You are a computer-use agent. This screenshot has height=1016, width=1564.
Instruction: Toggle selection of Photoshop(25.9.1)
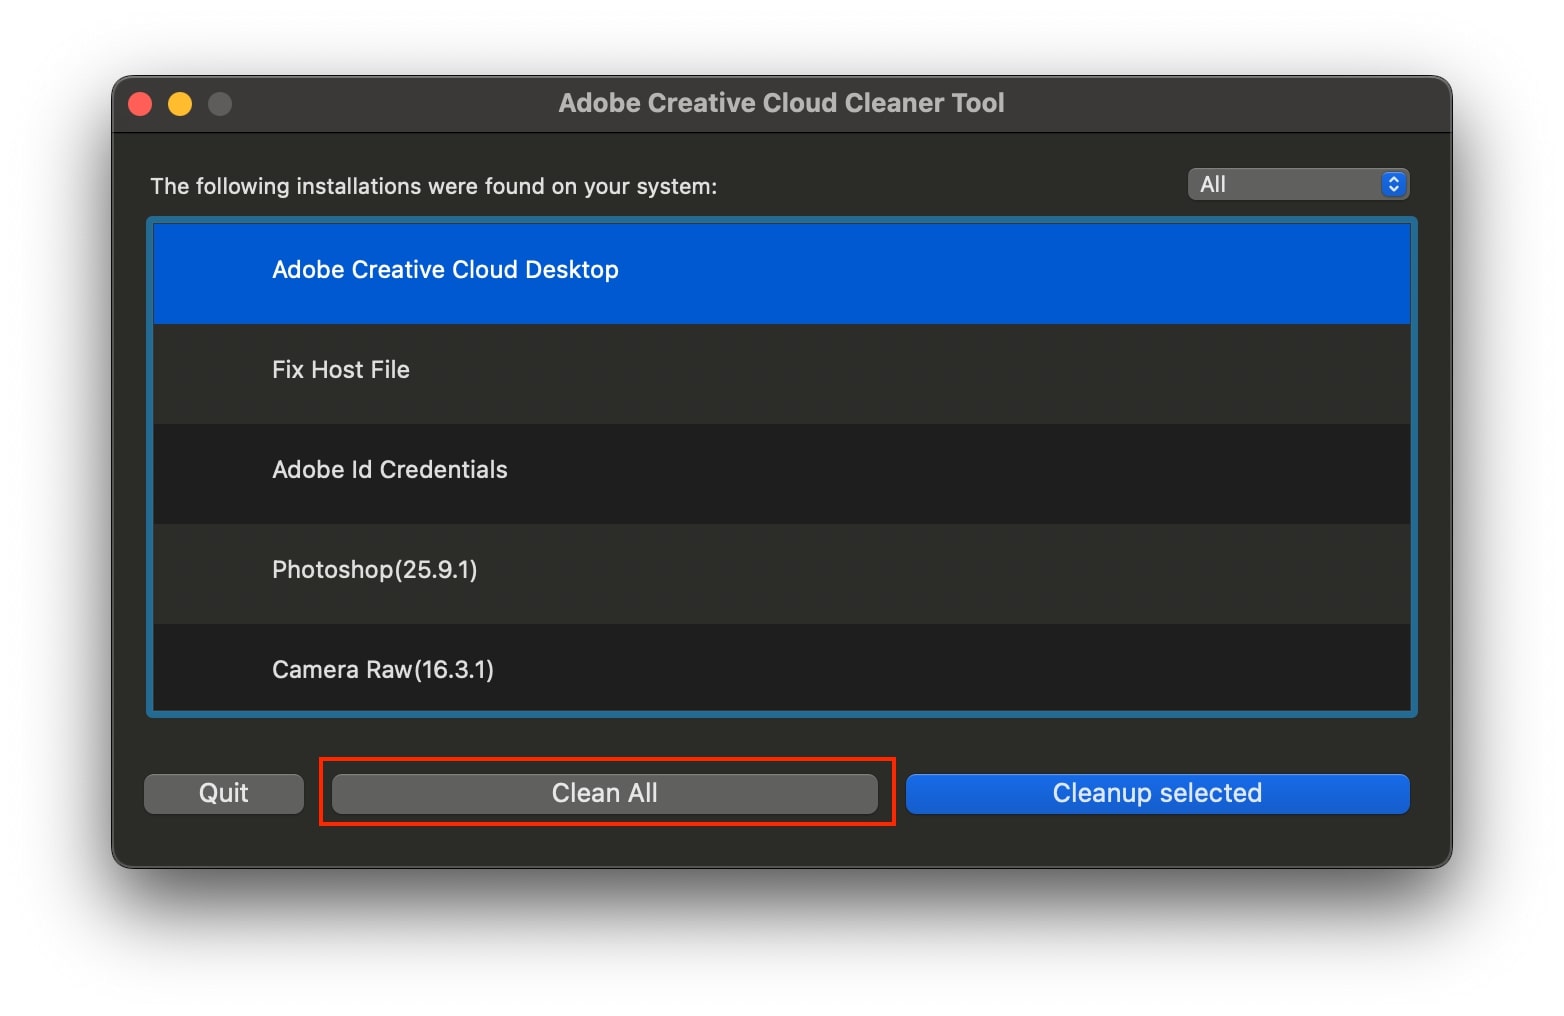[700, 570]
